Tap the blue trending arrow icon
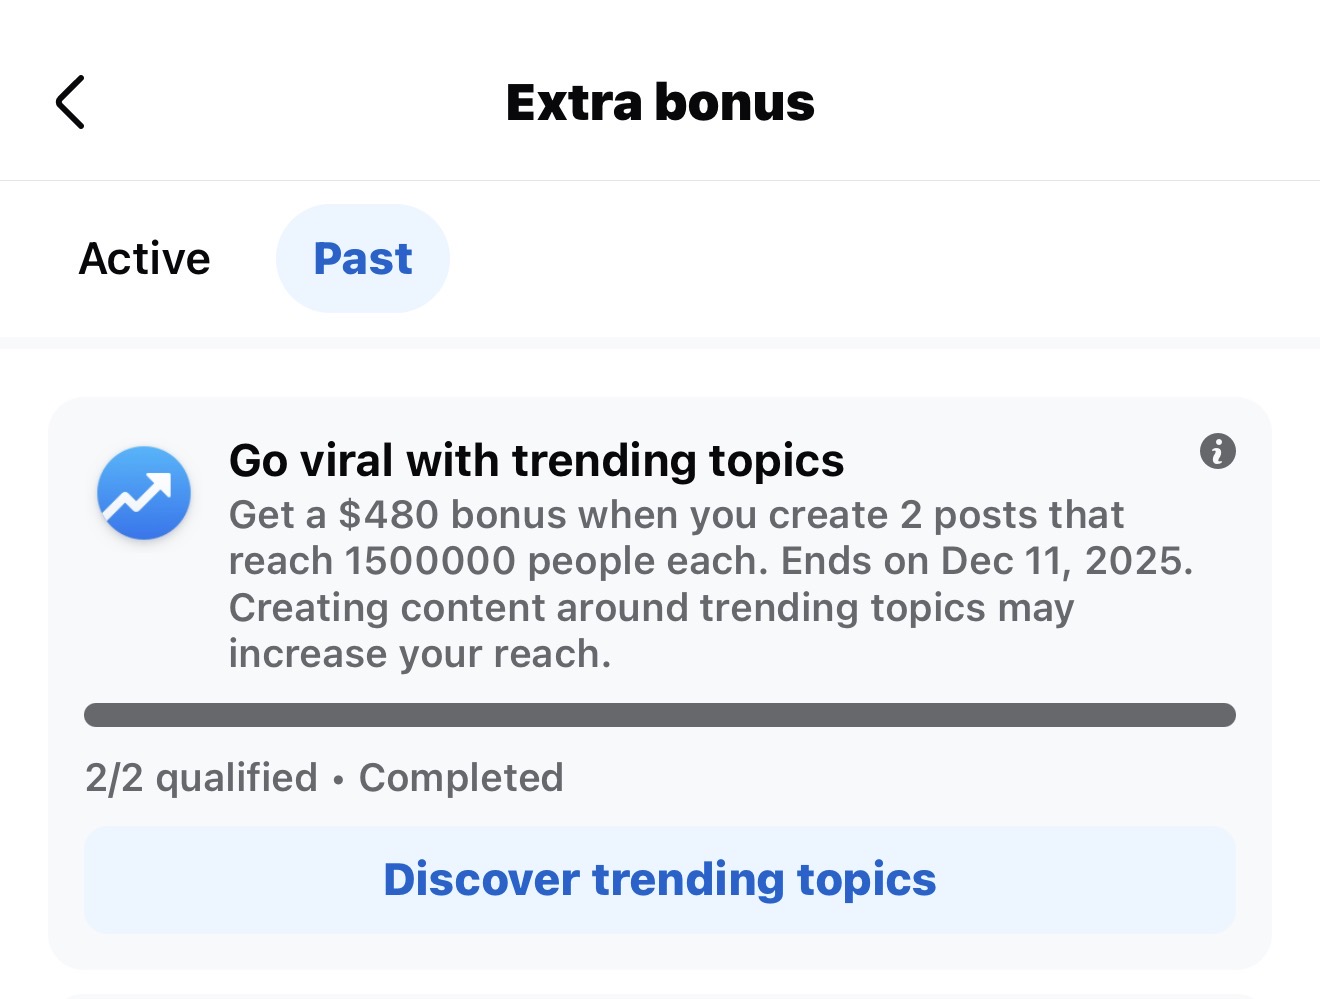Screen dimensions: 1320x999 click(x=144, y=493)
